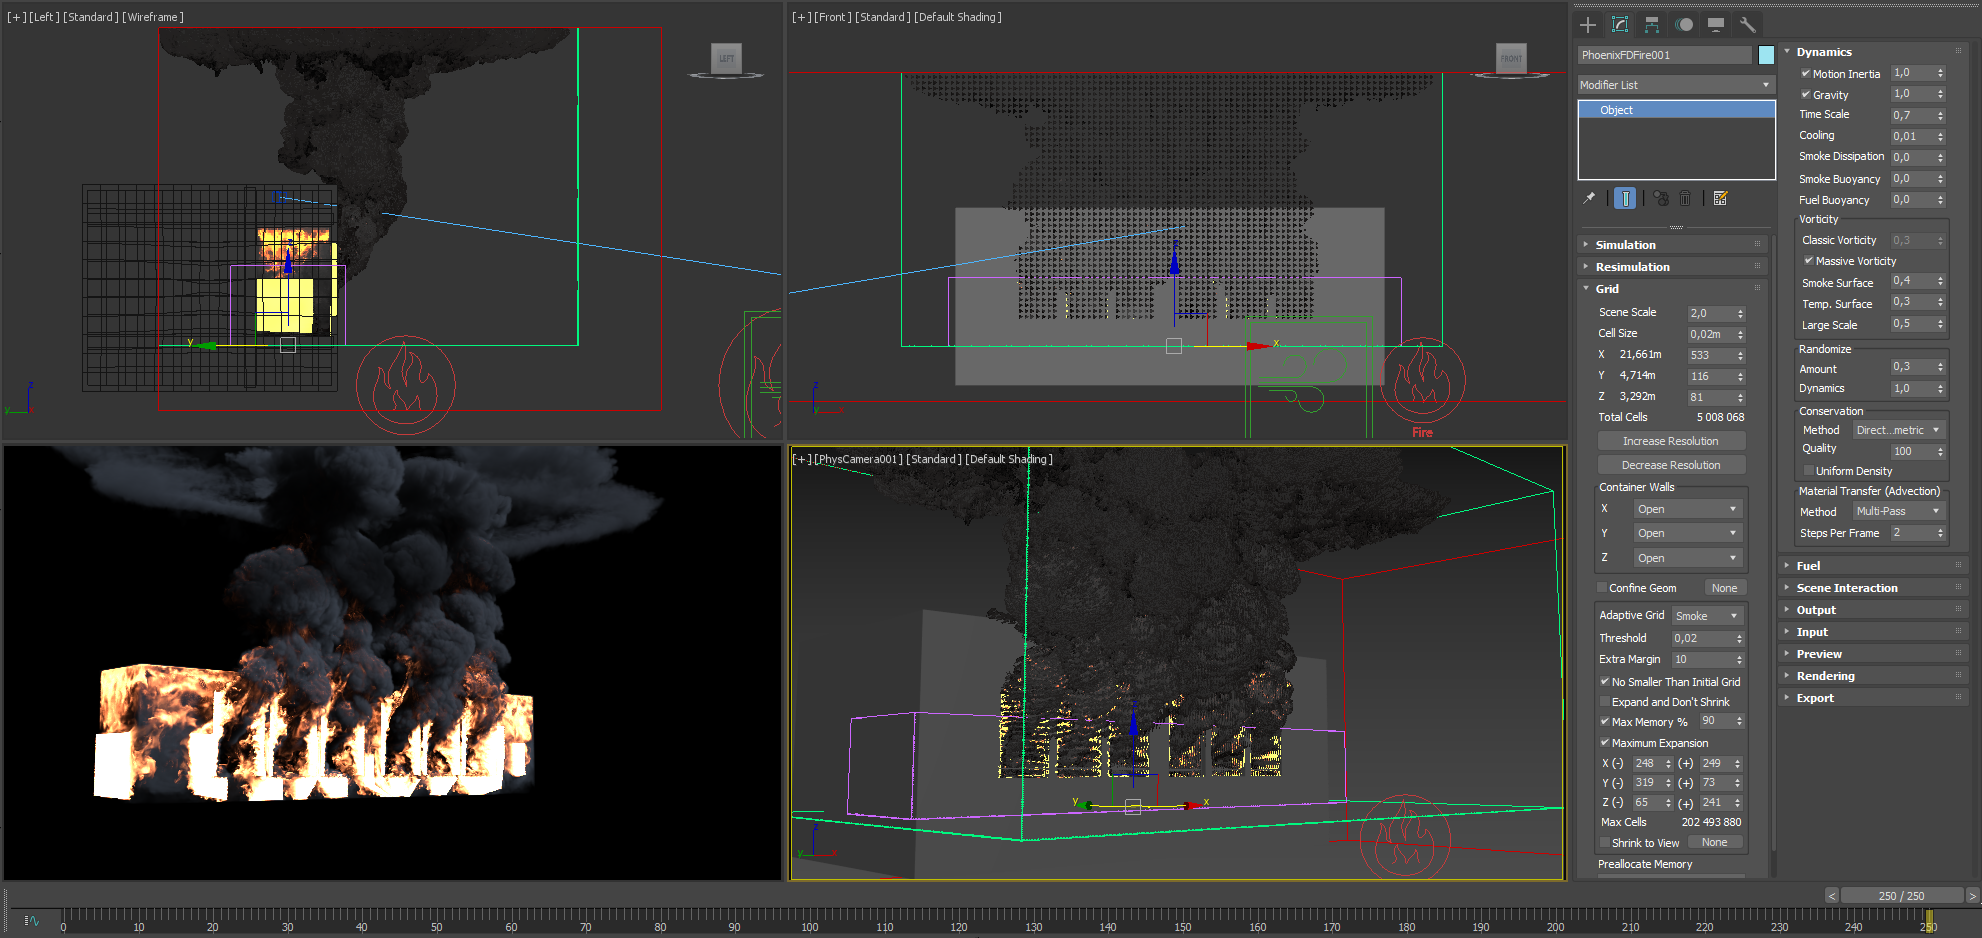
Task: Select the Fire source helper in Left viewport
Action: (x=405, y=385)
